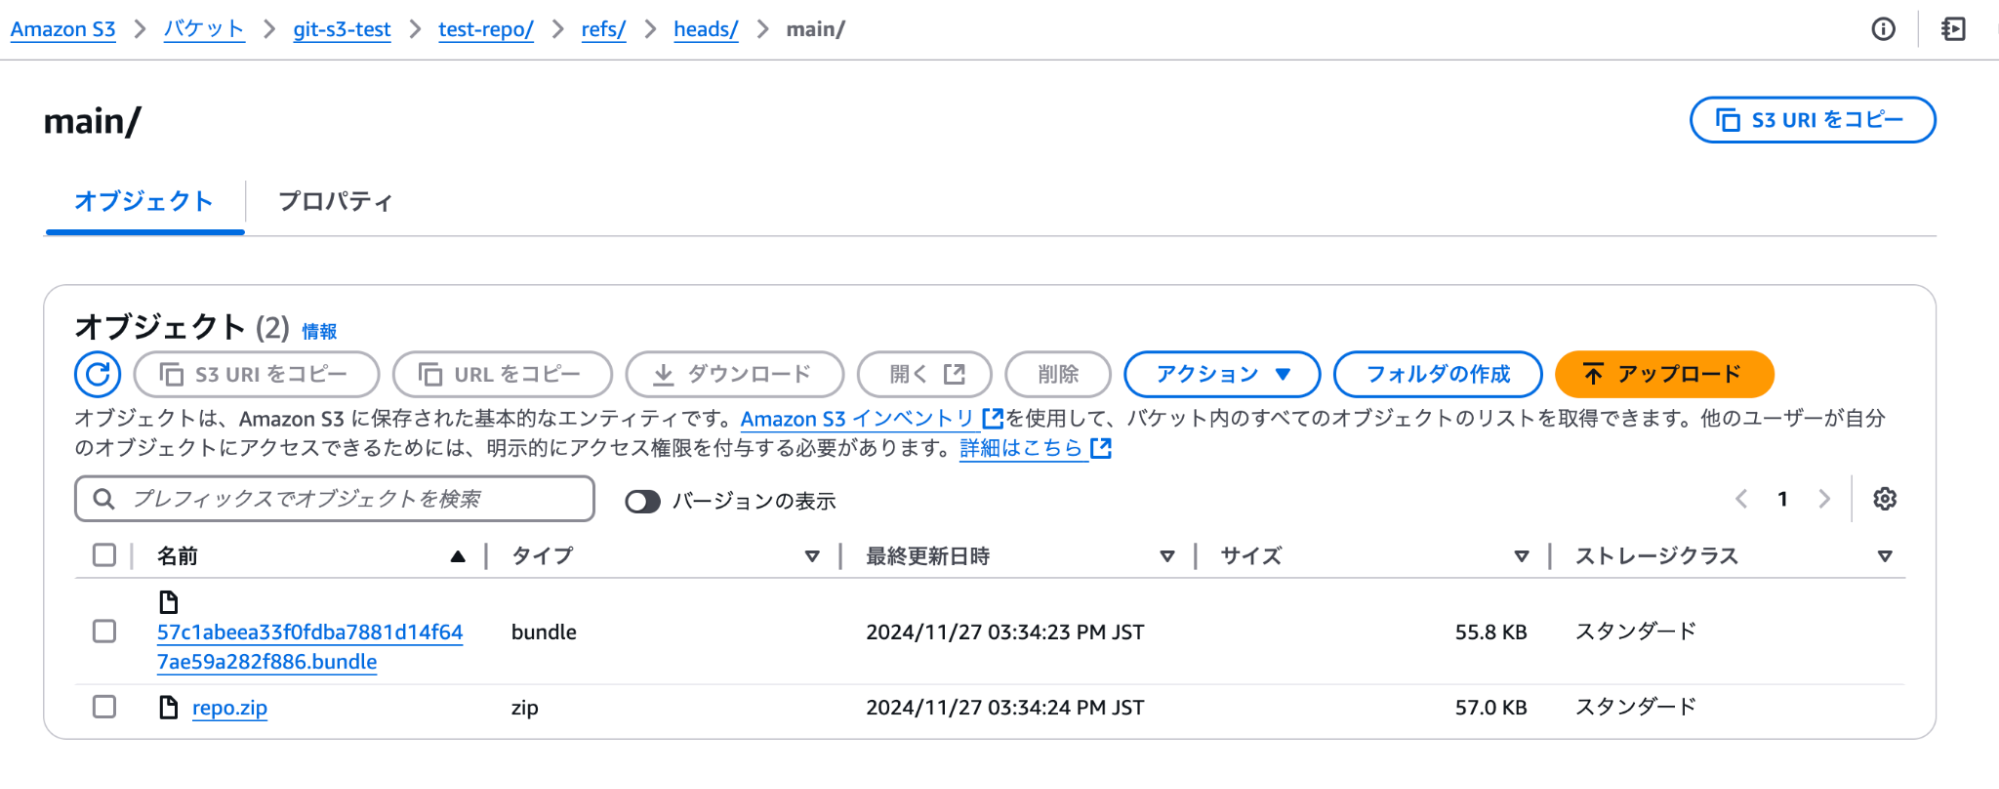Image resolution: width=1999 pixels, height=789 pixels.
Task: Open the CloudShell panel icon at top right
Action: 1953,29
